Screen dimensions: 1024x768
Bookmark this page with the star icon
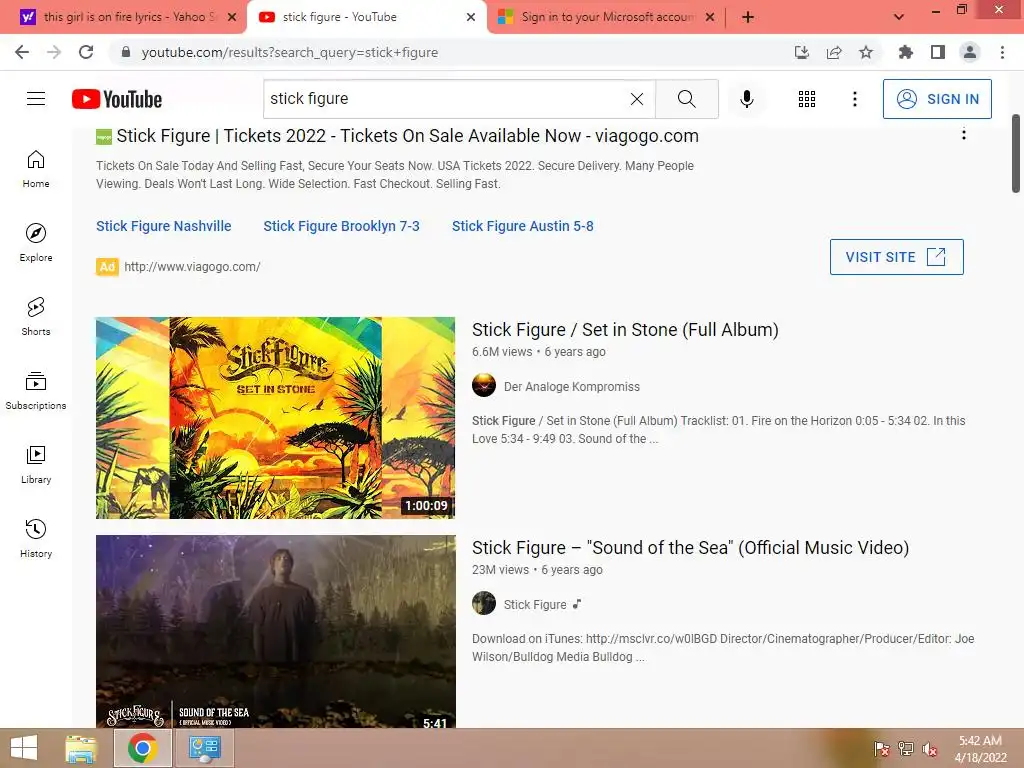tap(865, 52)
